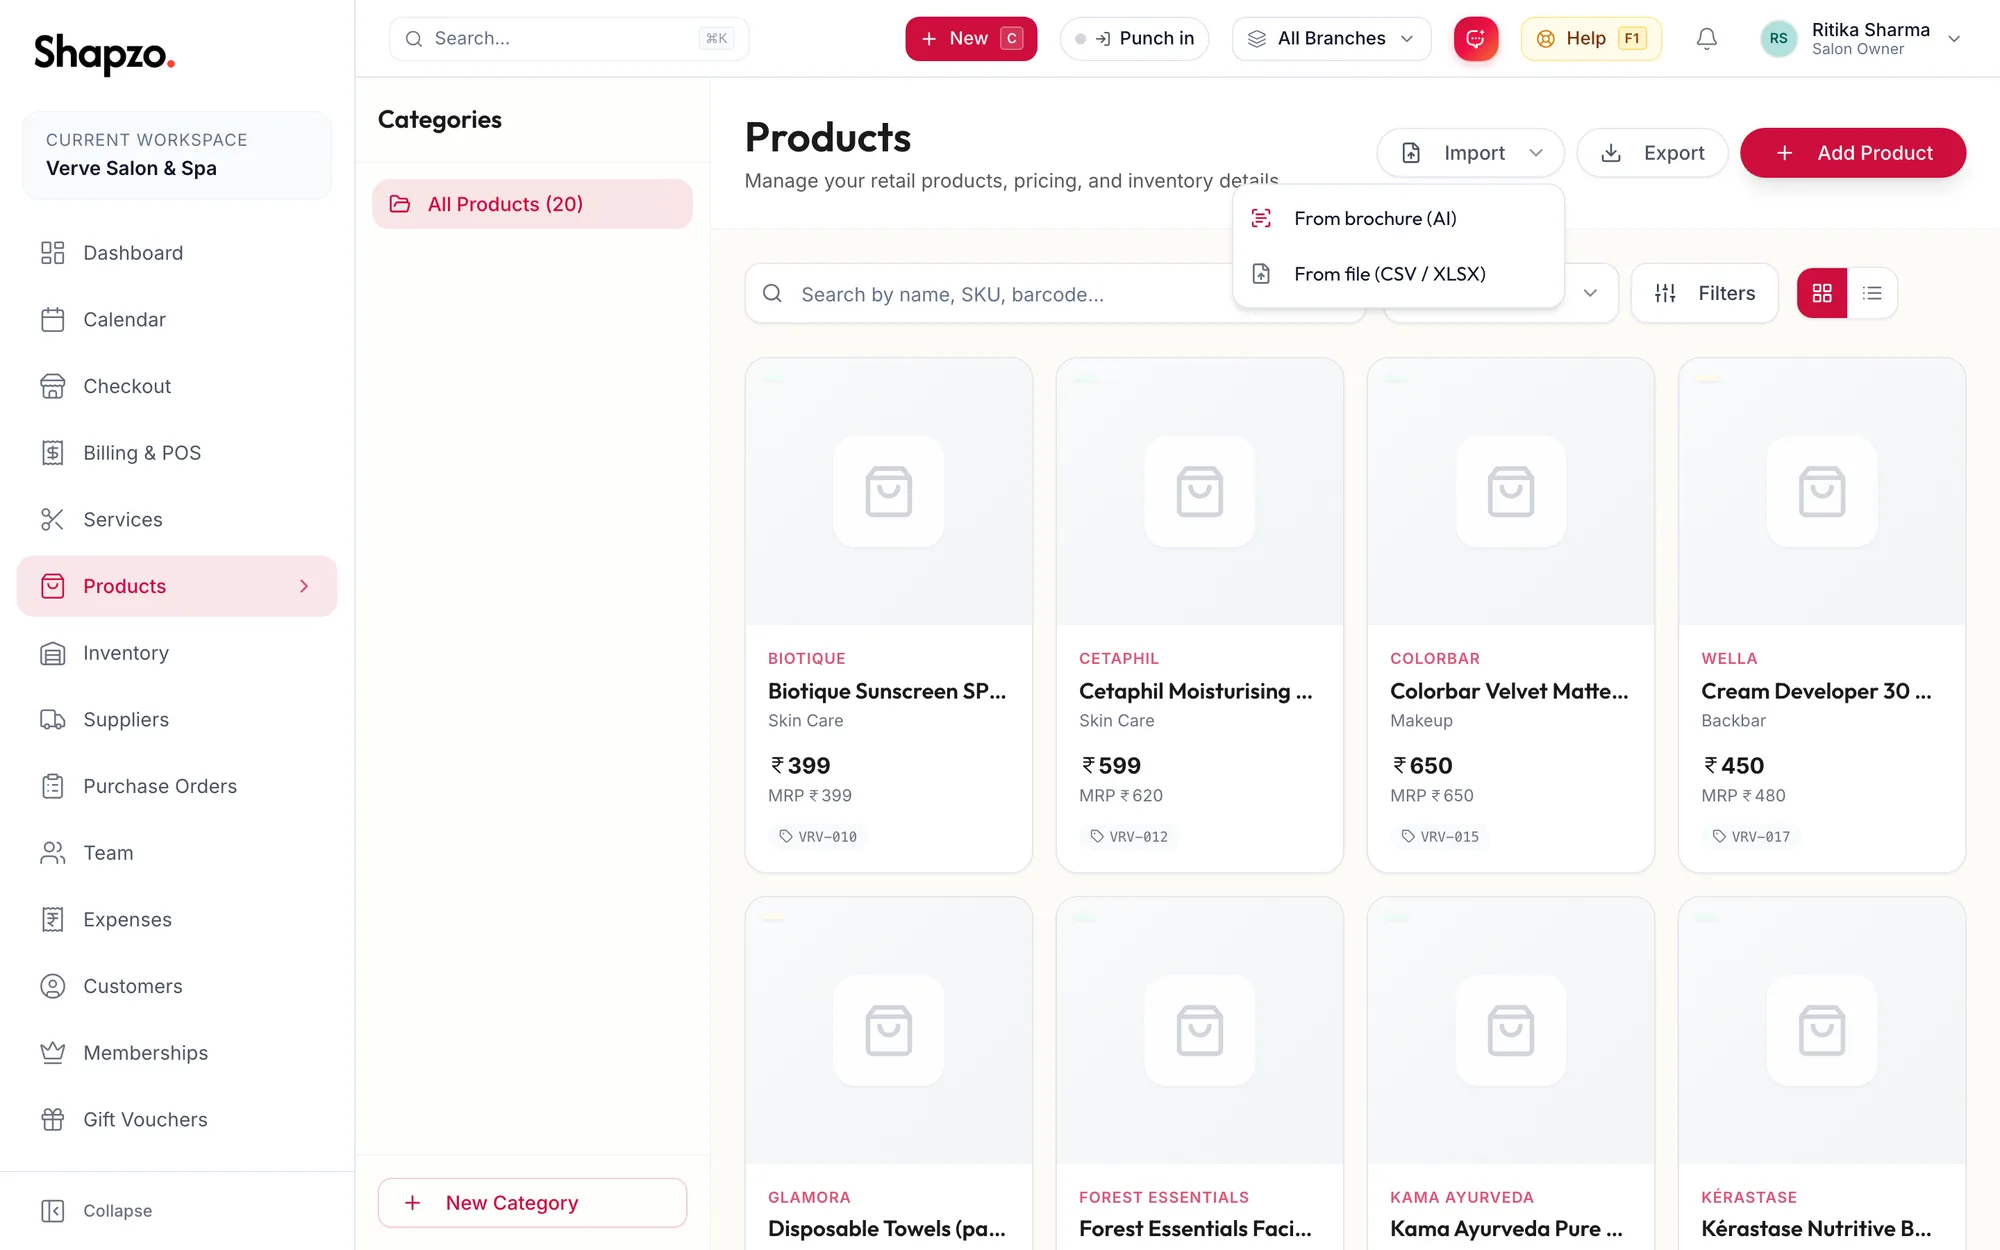Click SKU tag VRV-012
This screenshot has width=2000, height=1250.
(x=1129, y=836)
